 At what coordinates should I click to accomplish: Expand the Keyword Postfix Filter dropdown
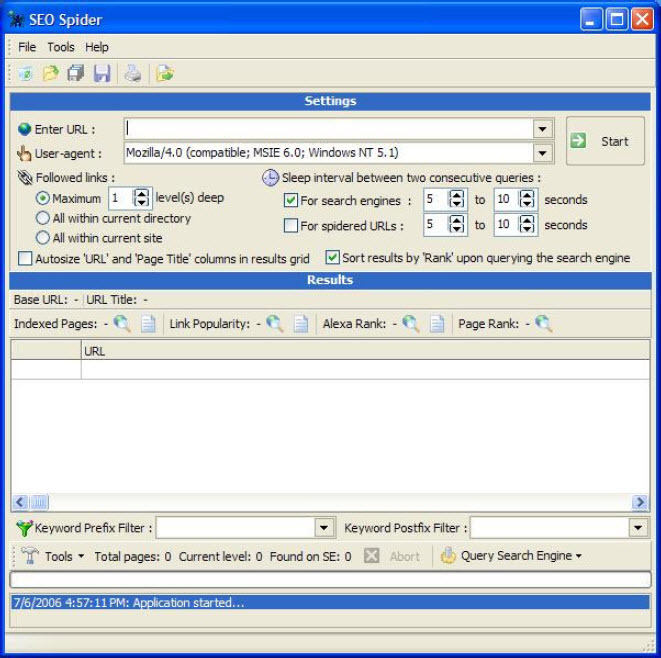pyautogui.click(x=638, y=528)
